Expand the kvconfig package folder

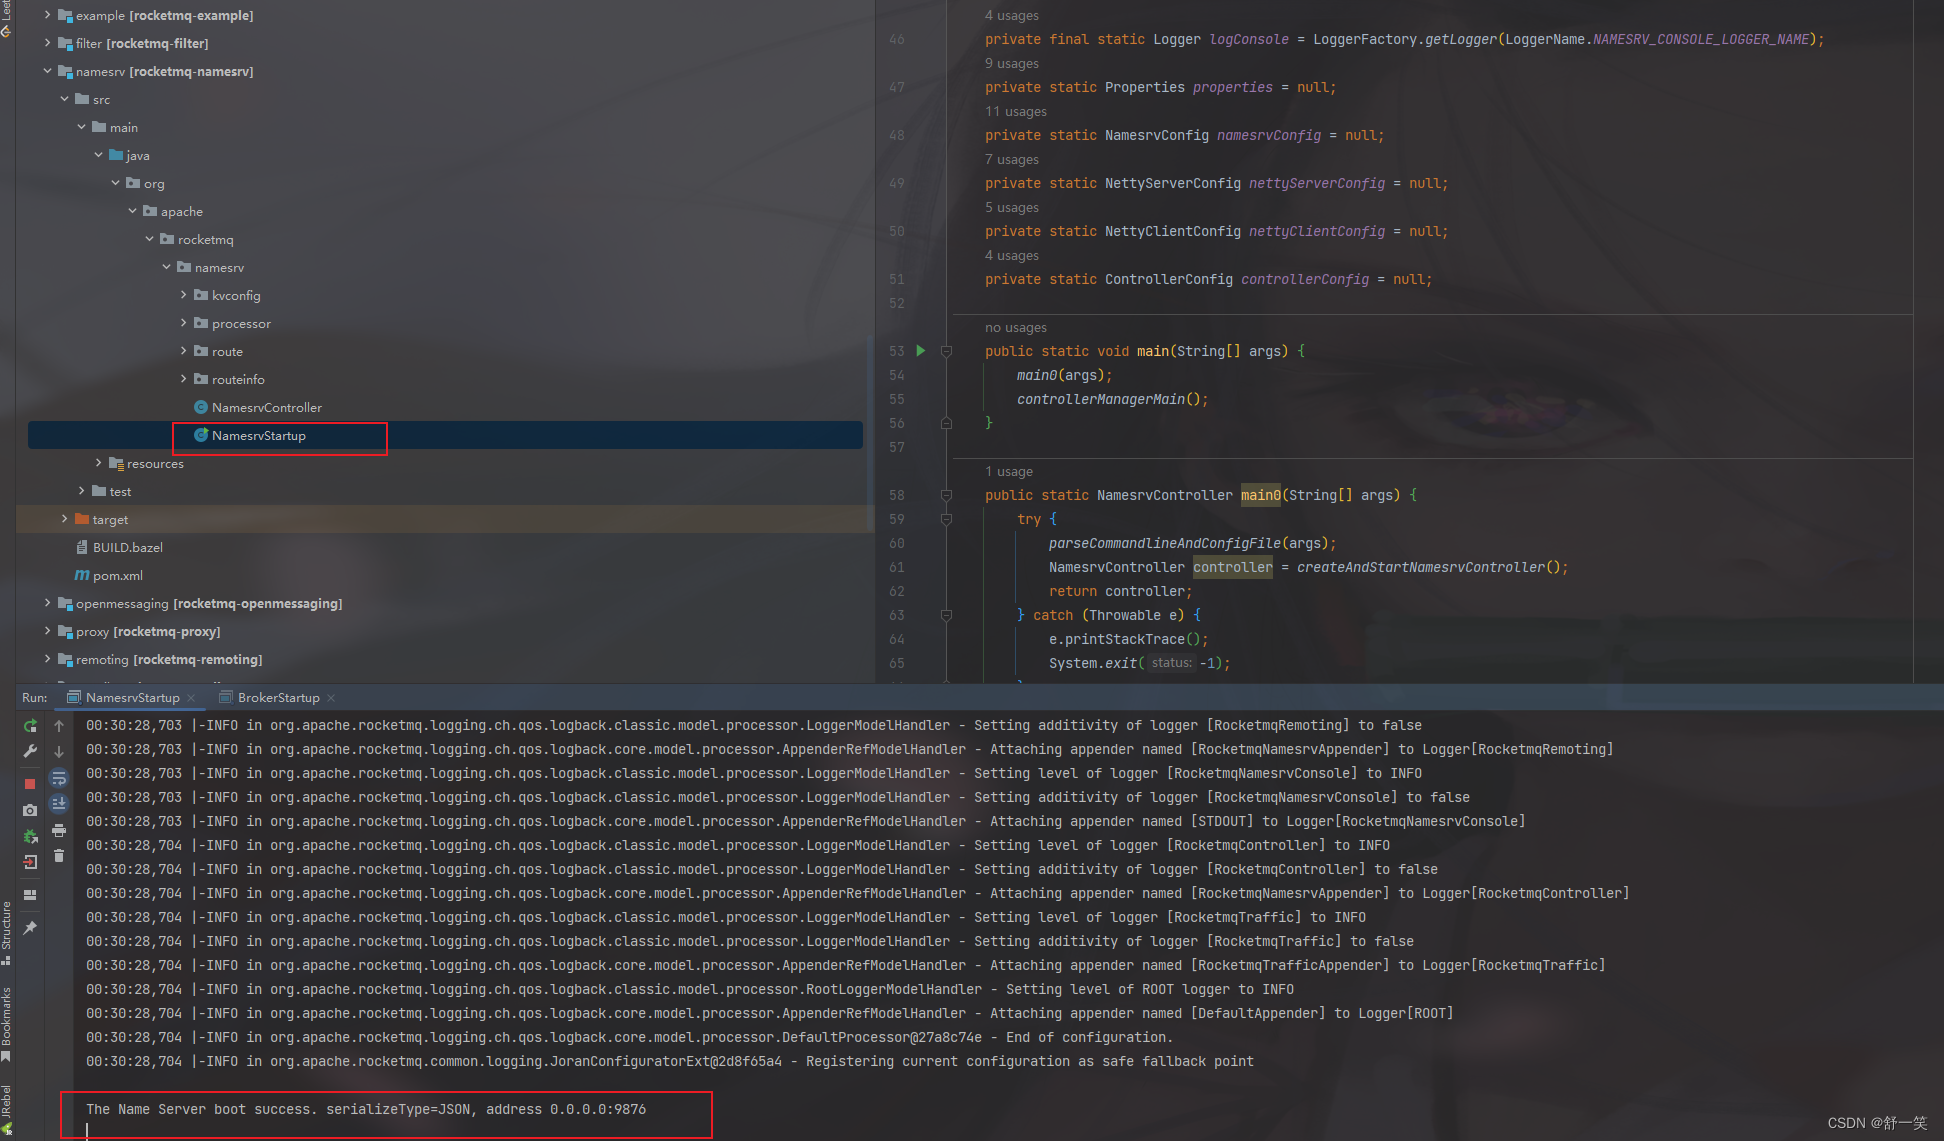184,295
